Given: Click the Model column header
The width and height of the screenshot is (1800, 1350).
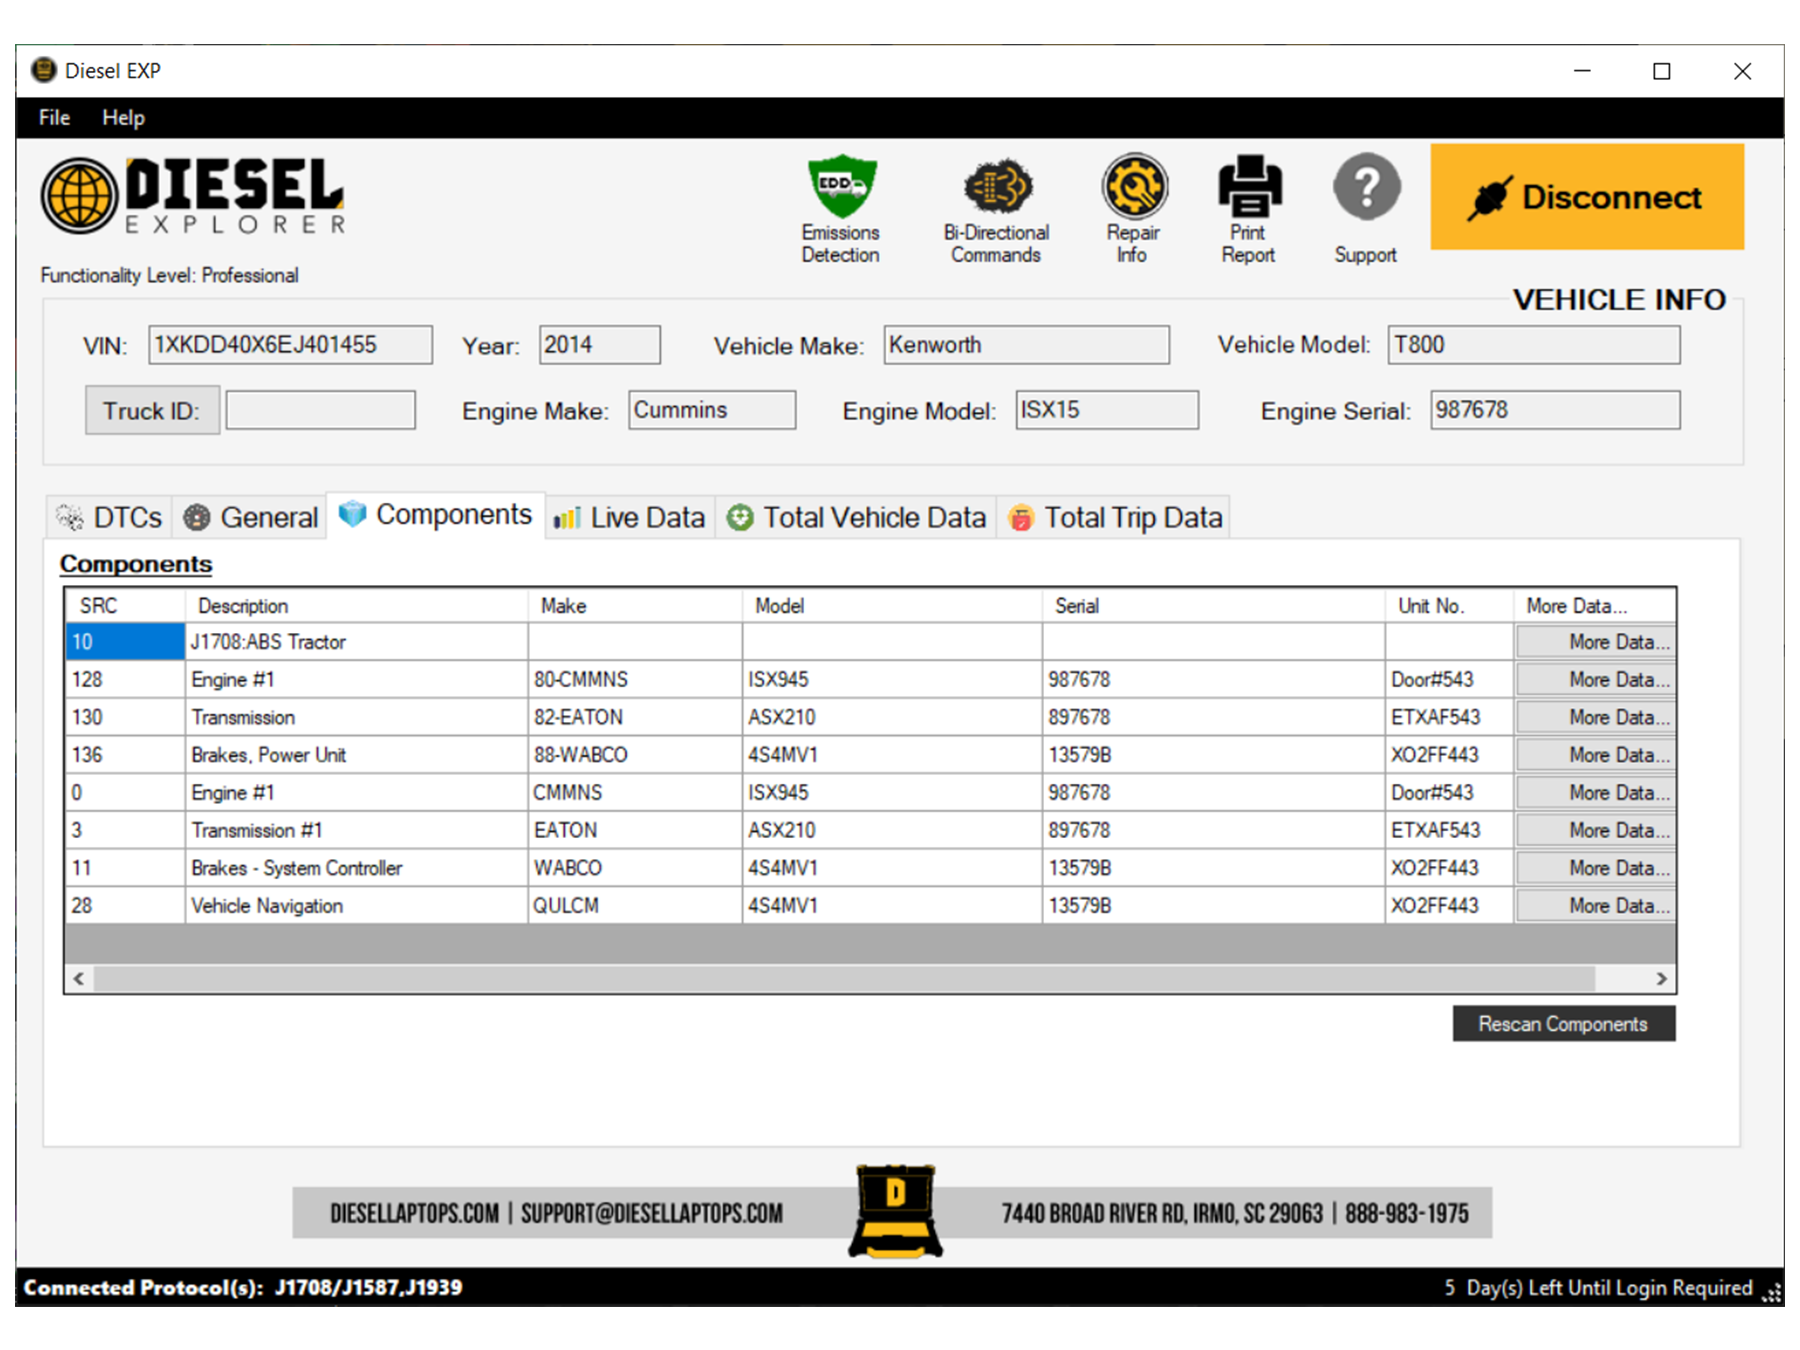Looking at the screenshot, I should [892, 606].
